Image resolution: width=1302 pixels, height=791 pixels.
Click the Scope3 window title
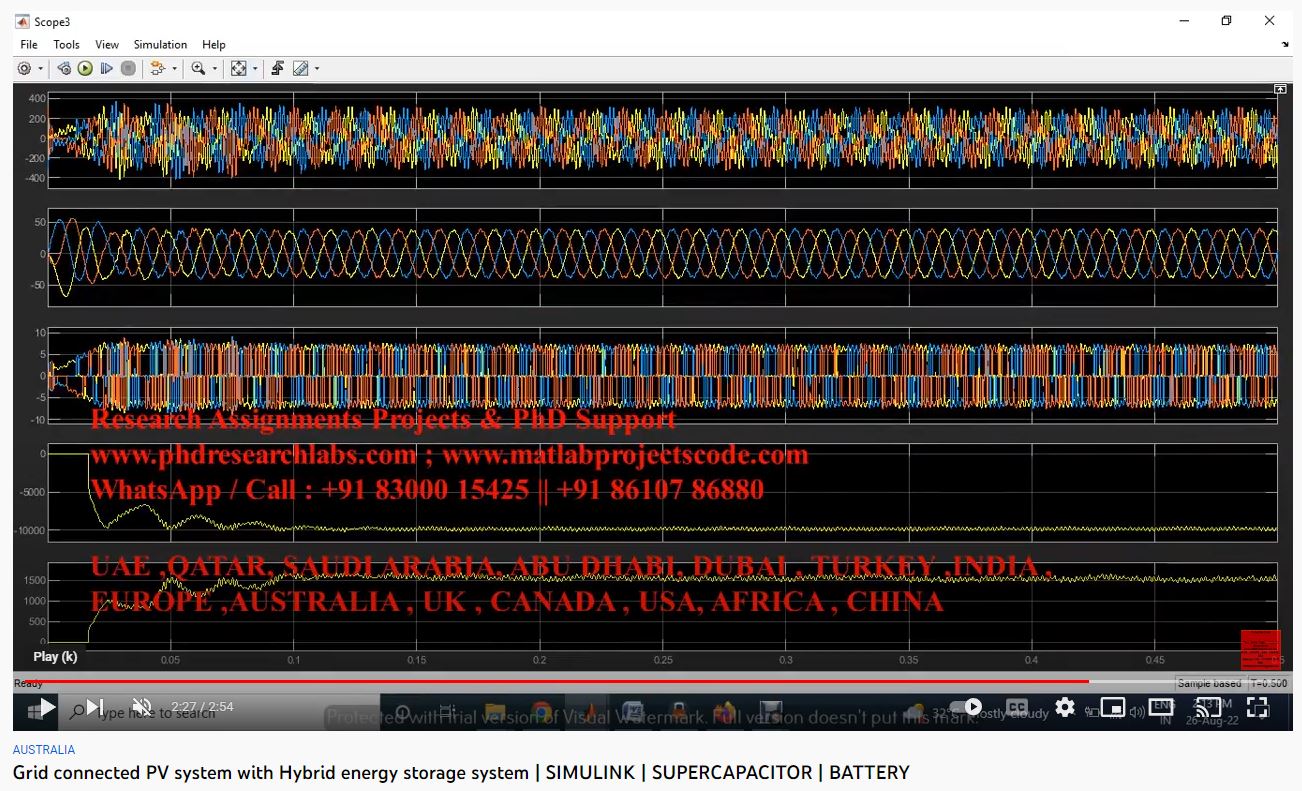coord(52,21)
